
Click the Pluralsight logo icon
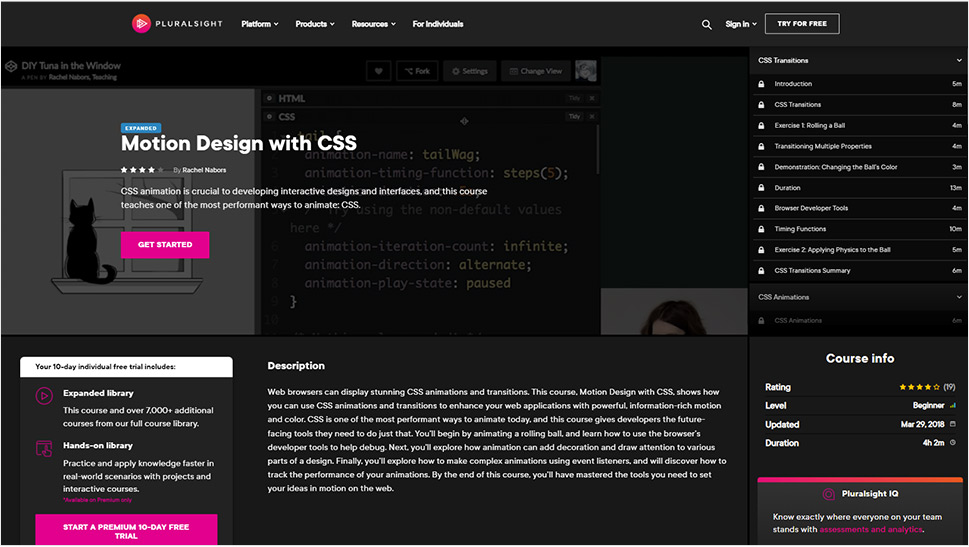[141, 23]
